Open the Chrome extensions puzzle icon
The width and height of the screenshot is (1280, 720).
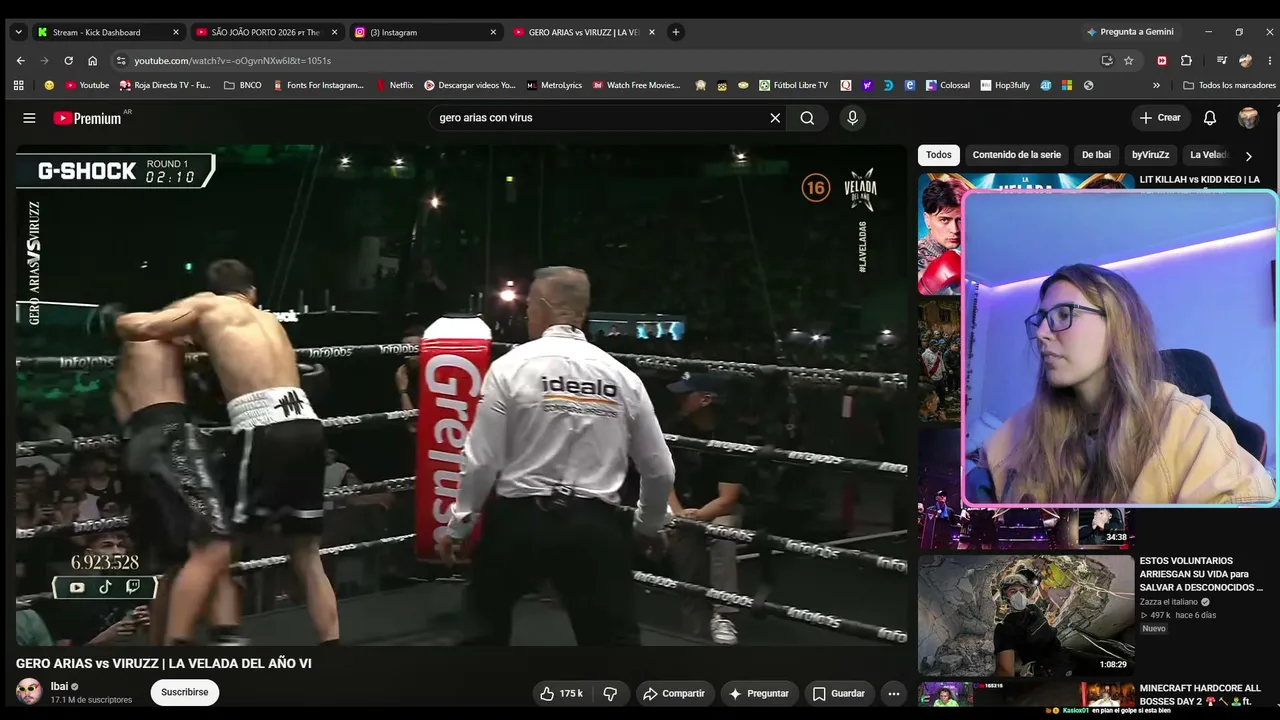[1186, 60]
